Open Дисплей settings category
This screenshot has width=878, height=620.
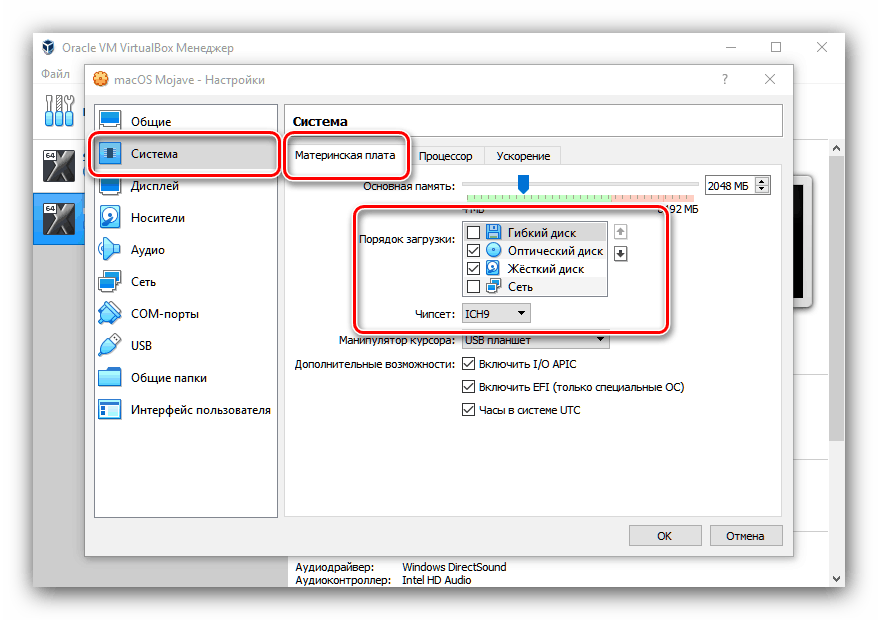185,185
